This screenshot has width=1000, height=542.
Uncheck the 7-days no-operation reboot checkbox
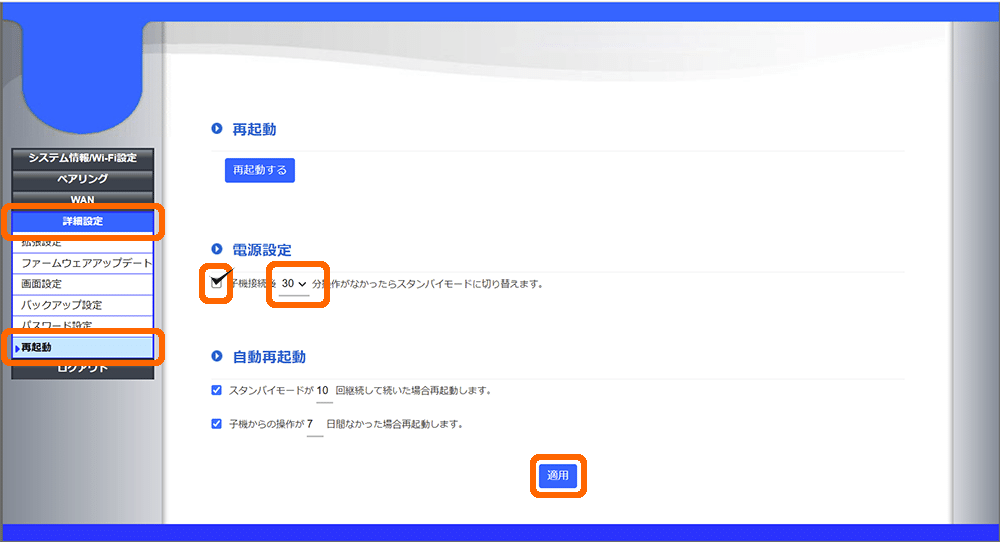pos(217,424)
